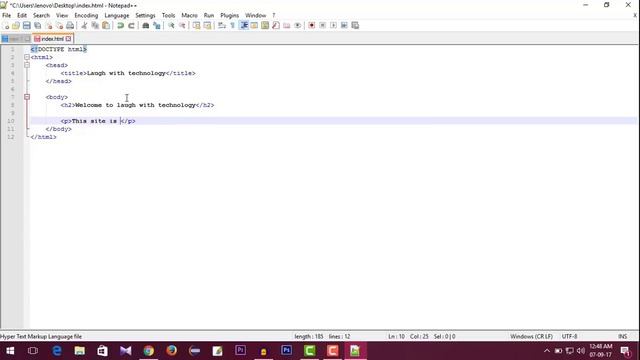Open the Settings menu

coord(145,16)
